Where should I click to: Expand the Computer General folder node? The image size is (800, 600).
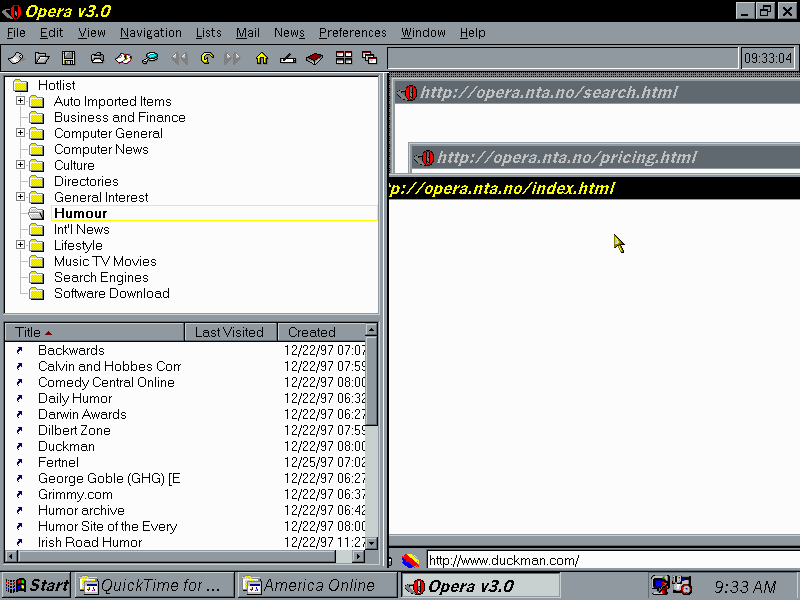(20, 133)
